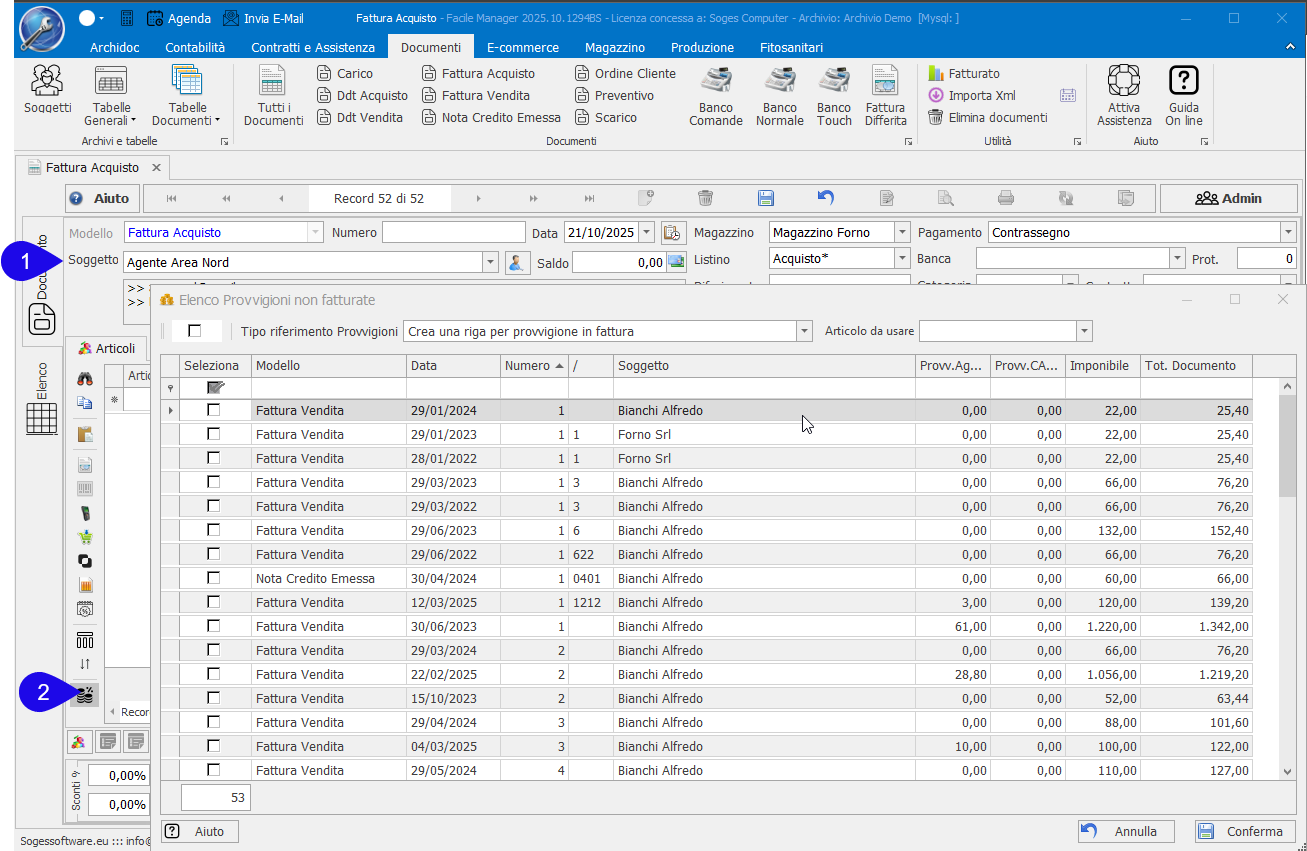Screen dimensions: 1307x851
Task: Click the binoculars search icon in Articoli sidebar
Action: coord(85,379)
